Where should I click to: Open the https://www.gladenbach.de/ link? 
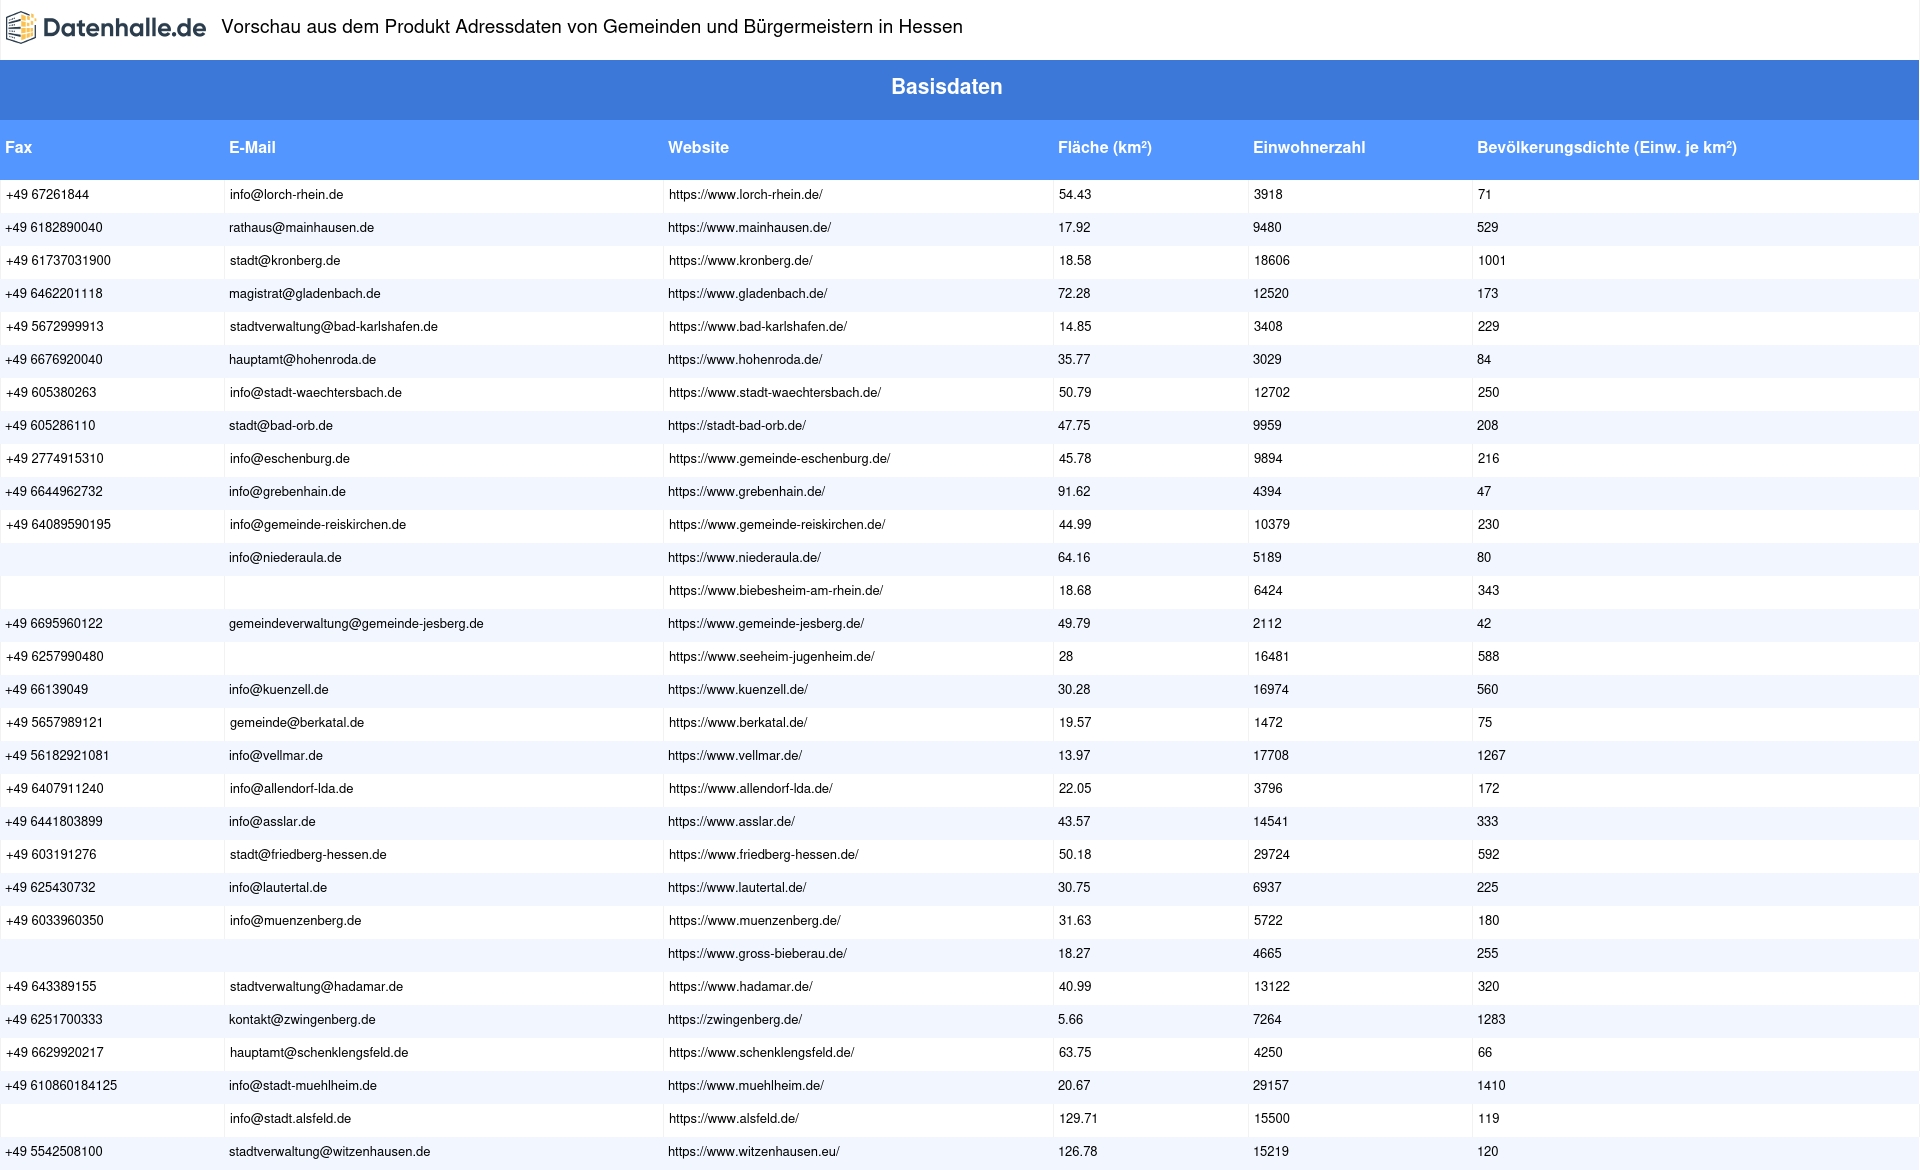click(x=748, y=294)
